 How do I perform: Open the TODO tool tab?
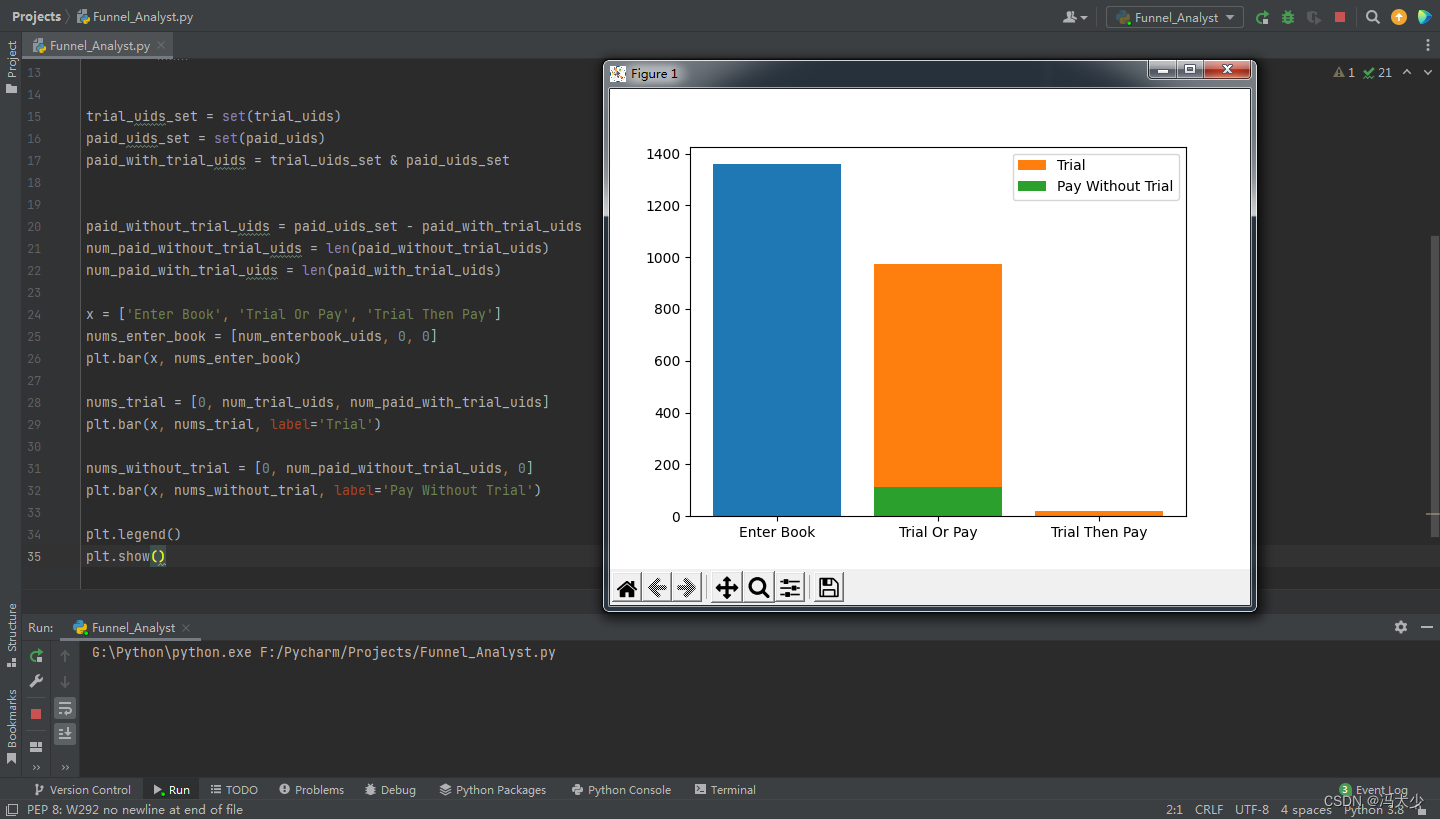click(x=233, y=790)
